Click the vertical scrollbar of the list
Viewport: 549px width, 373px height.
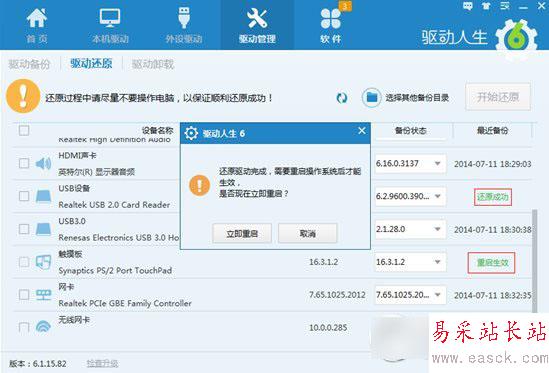tap(534, 261)
